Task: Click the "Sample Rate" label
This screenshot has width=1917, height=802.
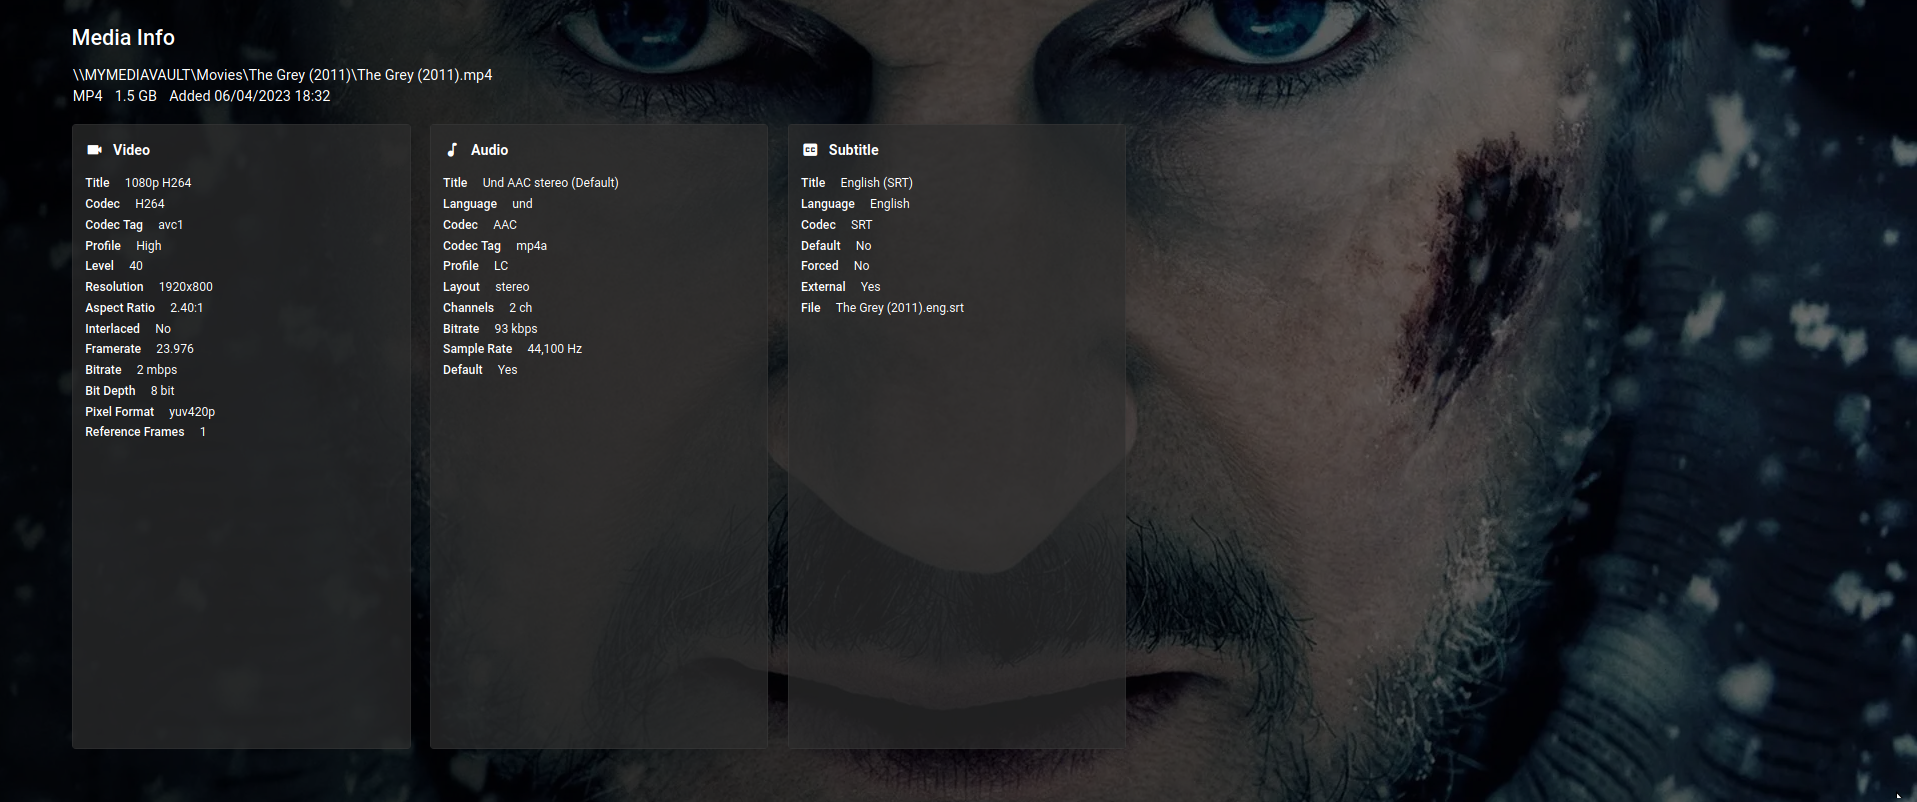Action: pos(478,349)
